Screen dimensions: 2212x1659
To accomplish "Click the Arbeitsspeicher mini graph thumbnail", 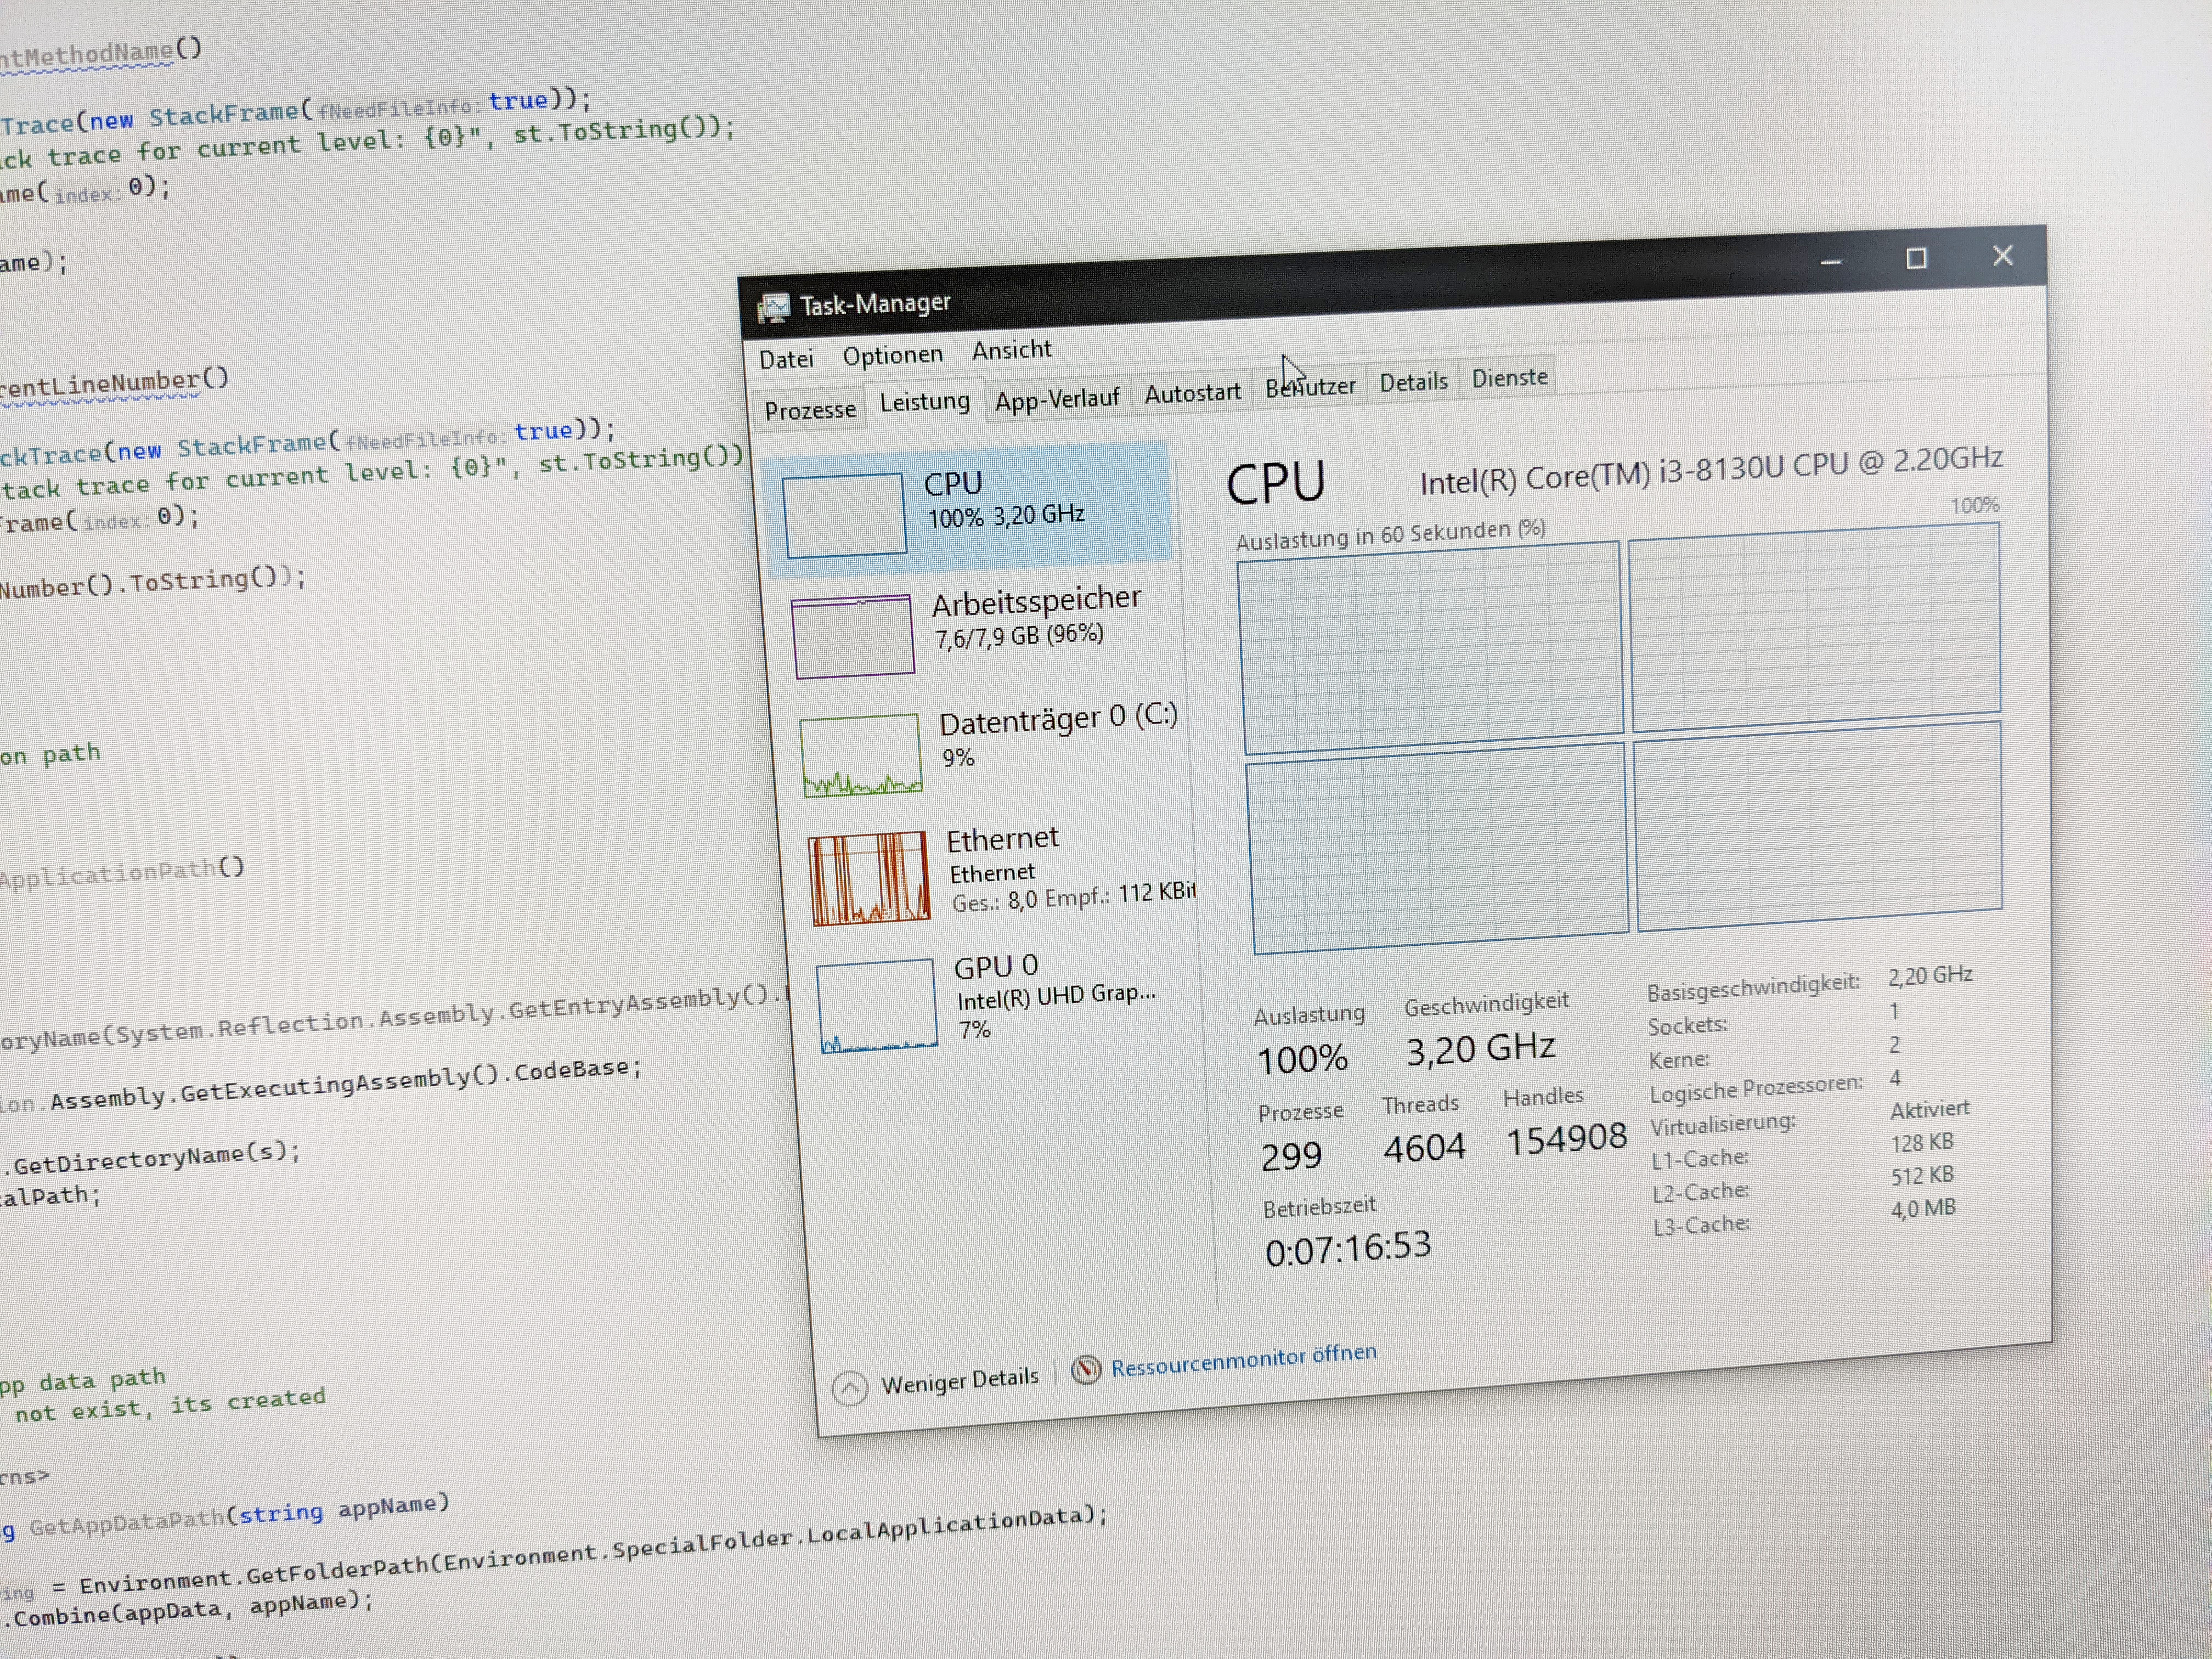I will tap(853, 637).
